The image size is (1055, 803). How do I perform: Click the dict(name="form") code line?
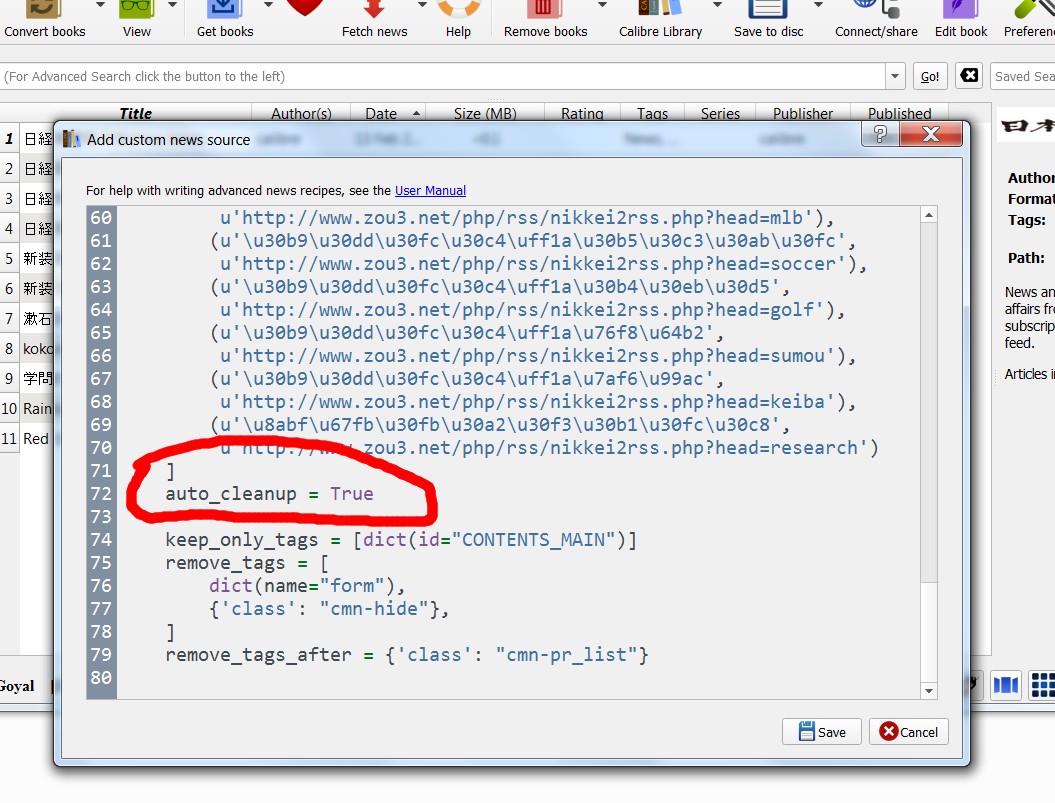(x=307, y=586)
